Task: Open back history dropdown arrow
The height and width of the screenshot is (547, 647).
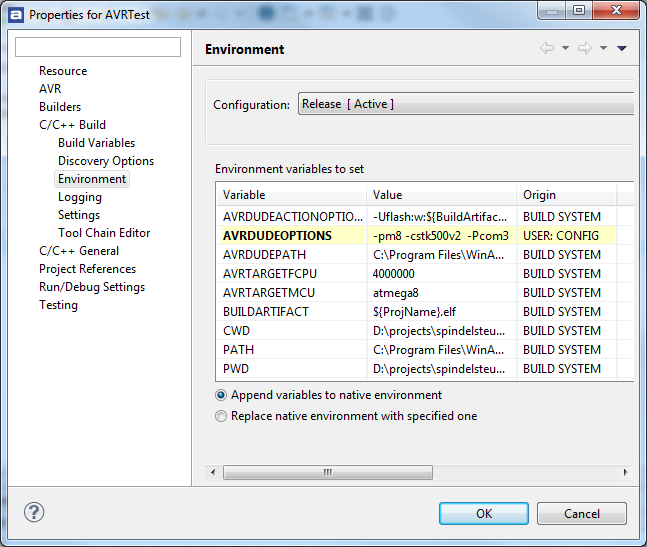Action: coord(565,49)
